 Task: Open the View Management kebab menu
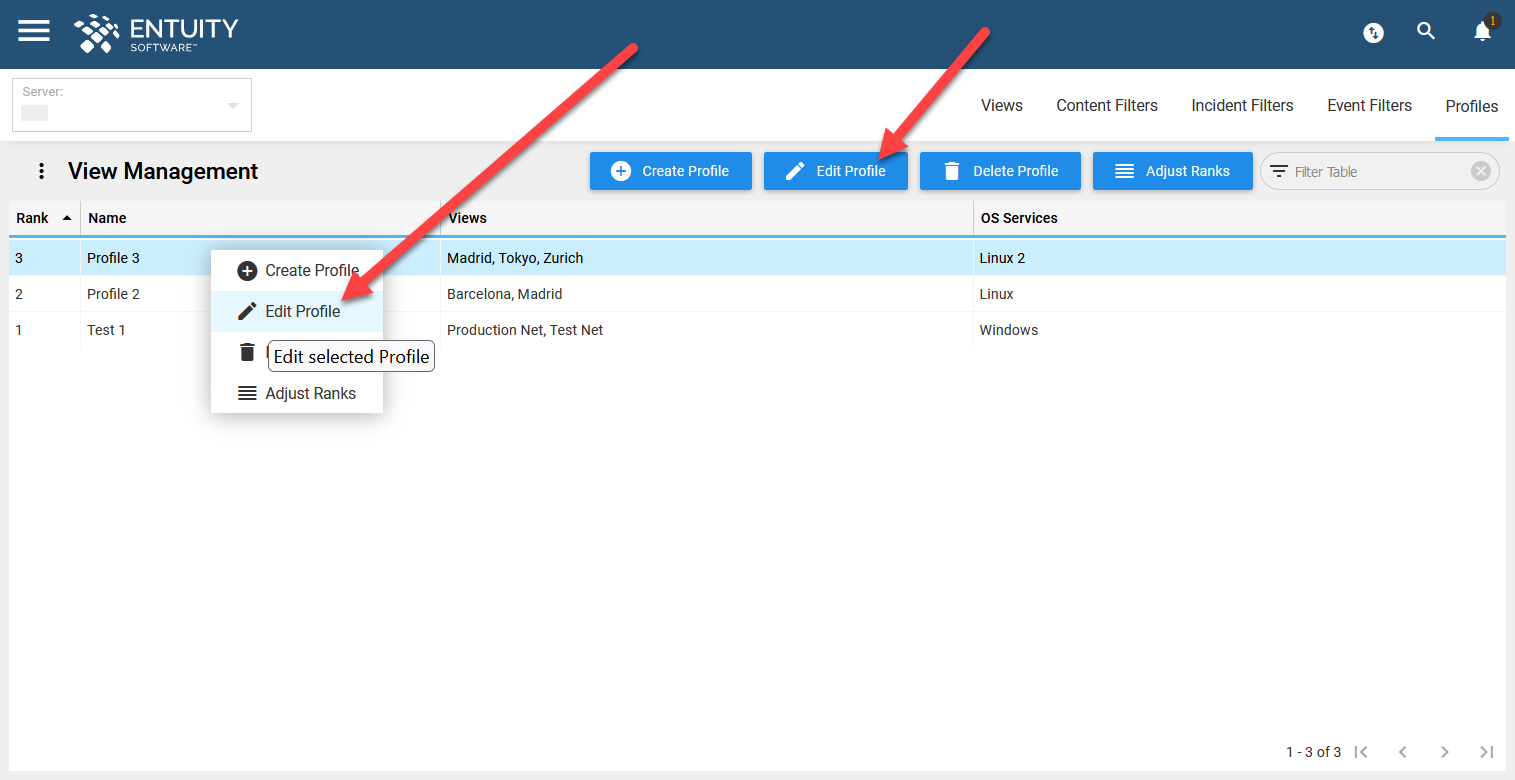coord(41,171)
